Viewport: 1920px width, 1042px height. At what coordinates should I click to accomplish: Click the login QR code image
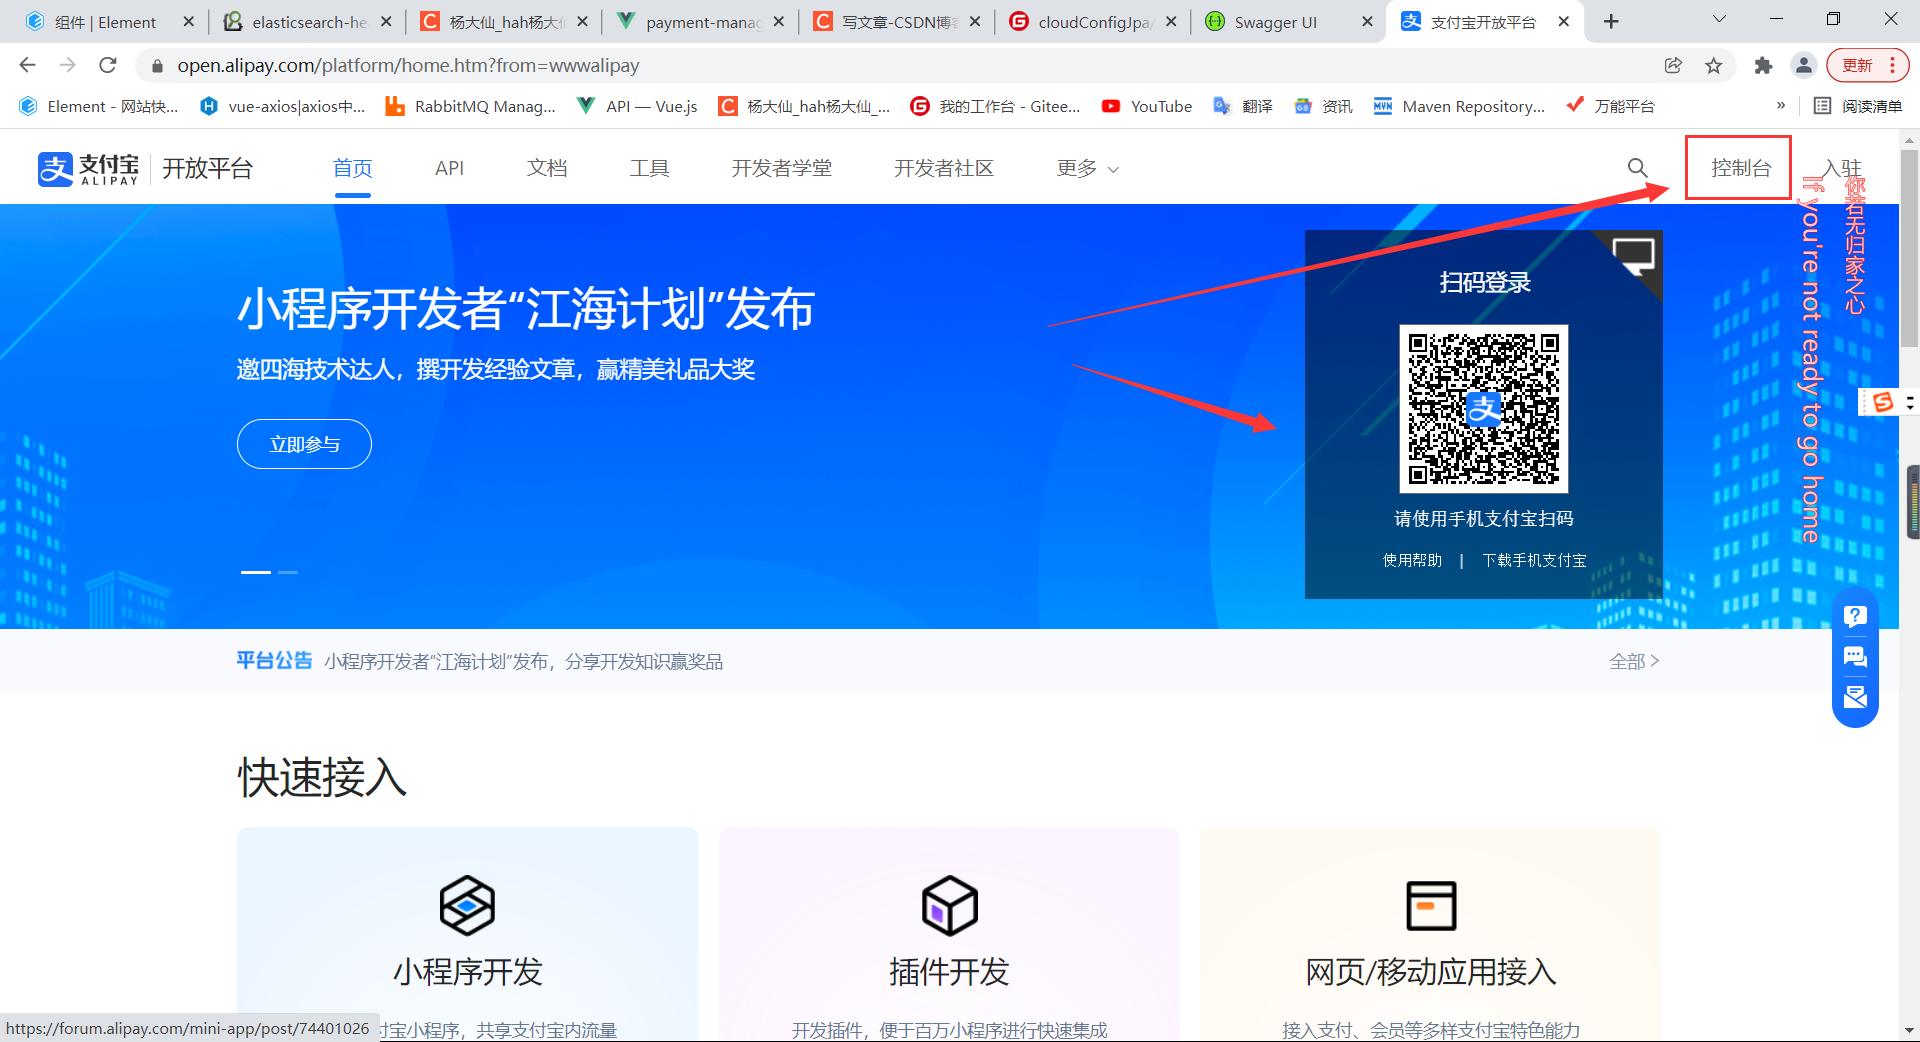click(x=1483, y=408)
